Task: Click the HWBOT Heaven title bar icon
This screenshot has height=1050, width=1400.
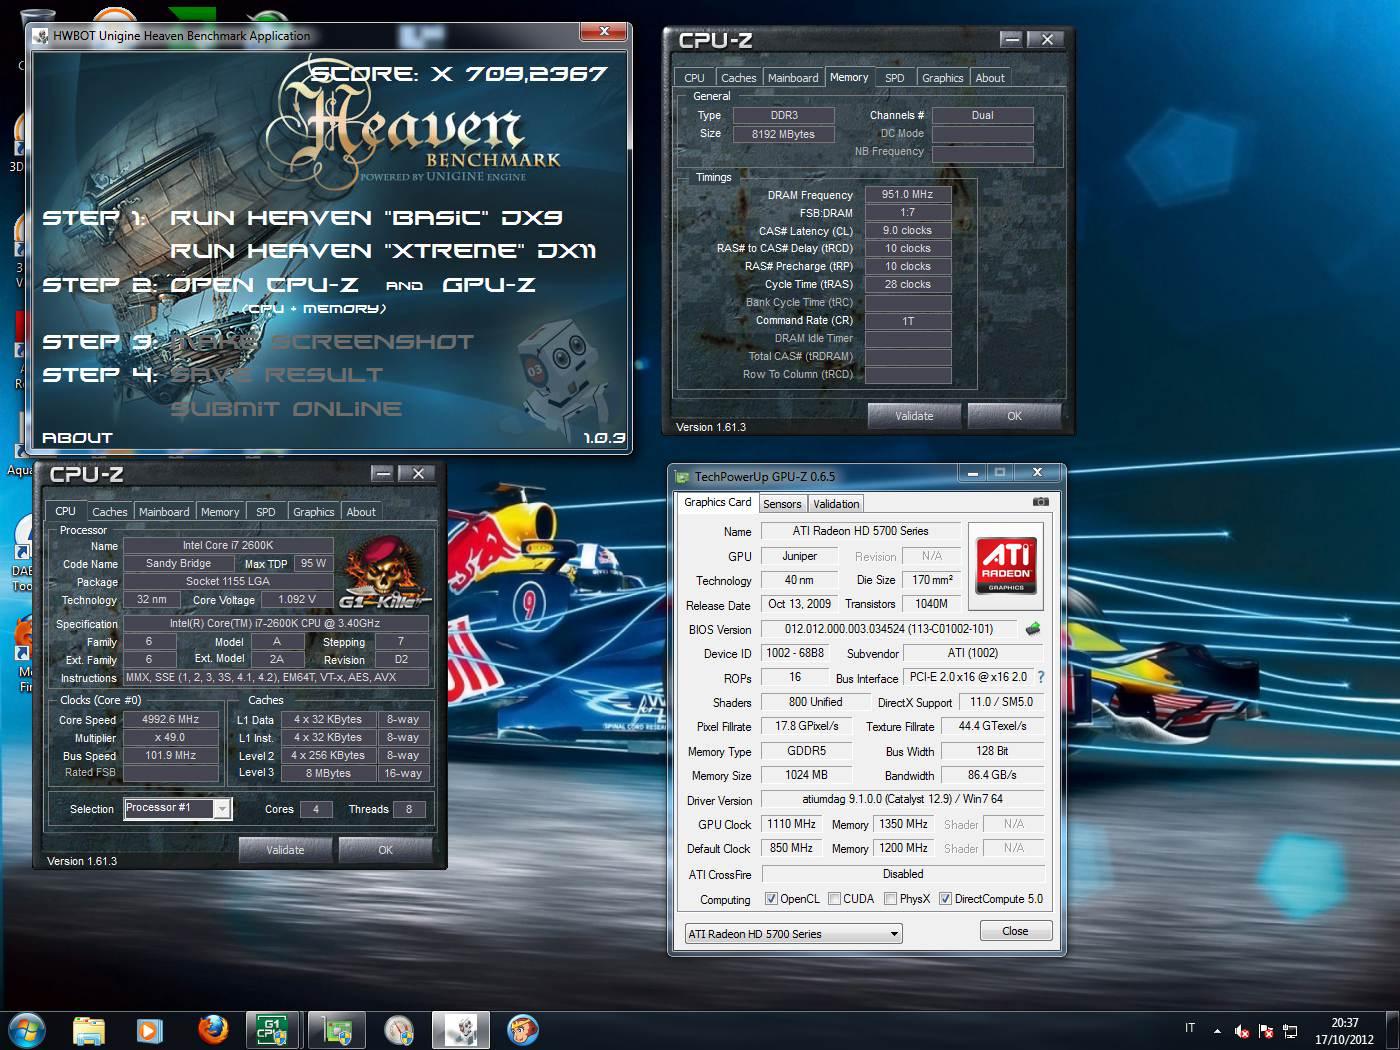Action: click(40, 36)
